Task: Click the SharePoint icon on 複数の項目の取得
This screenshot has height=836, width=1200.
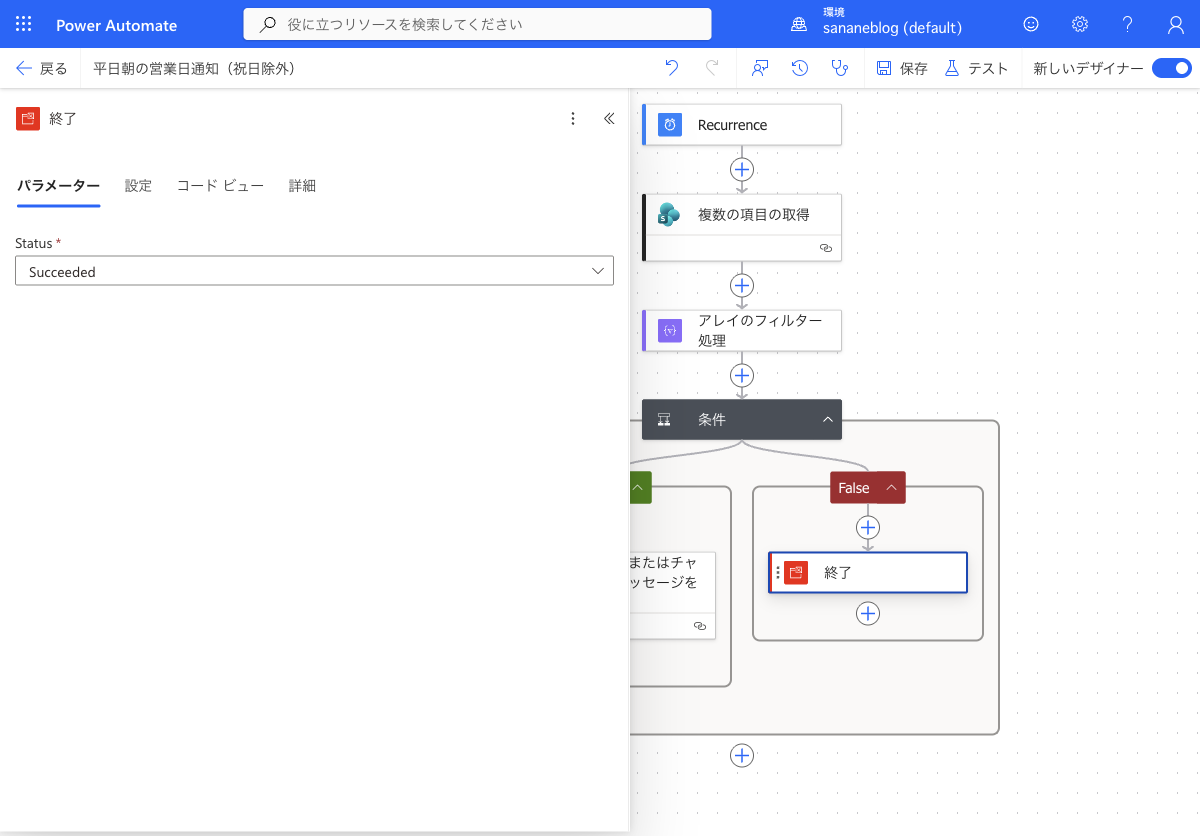Action: (x=670, y=214)
